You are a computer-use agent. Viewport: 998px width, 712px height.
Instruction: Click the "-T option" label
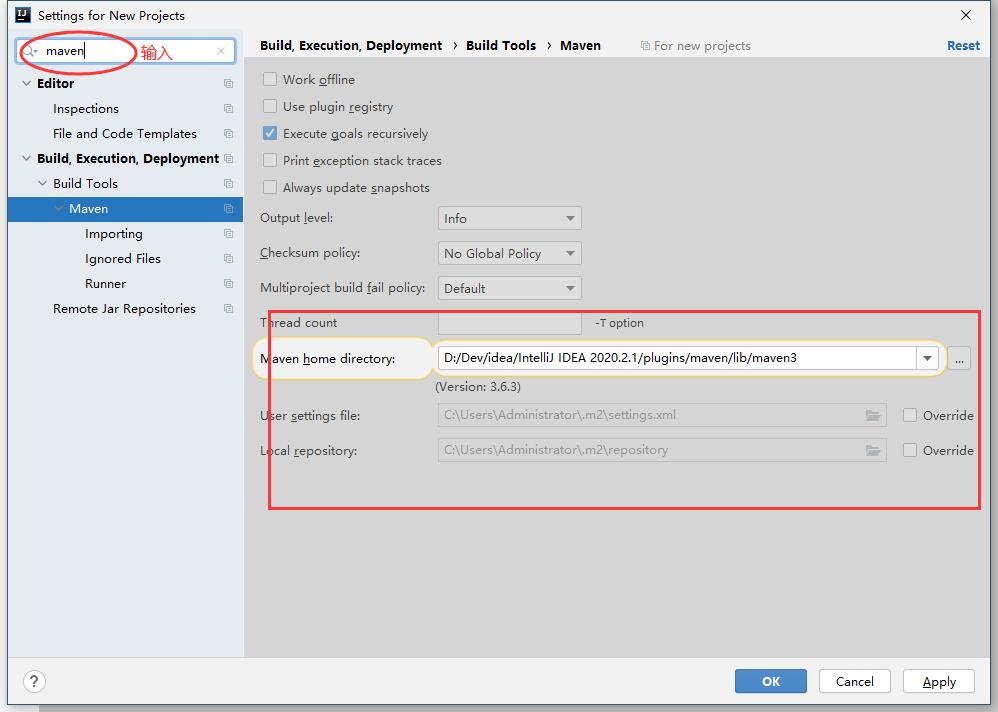[x=619, y=323]
